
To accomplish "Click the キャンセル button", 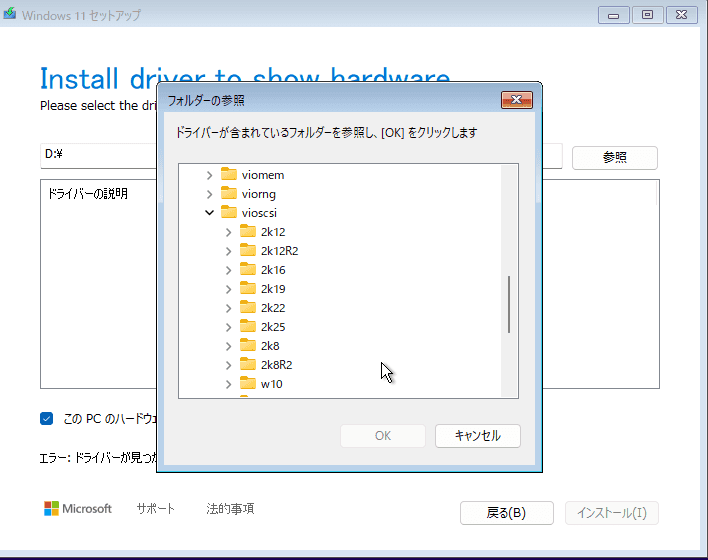I will tap(478, 436).
